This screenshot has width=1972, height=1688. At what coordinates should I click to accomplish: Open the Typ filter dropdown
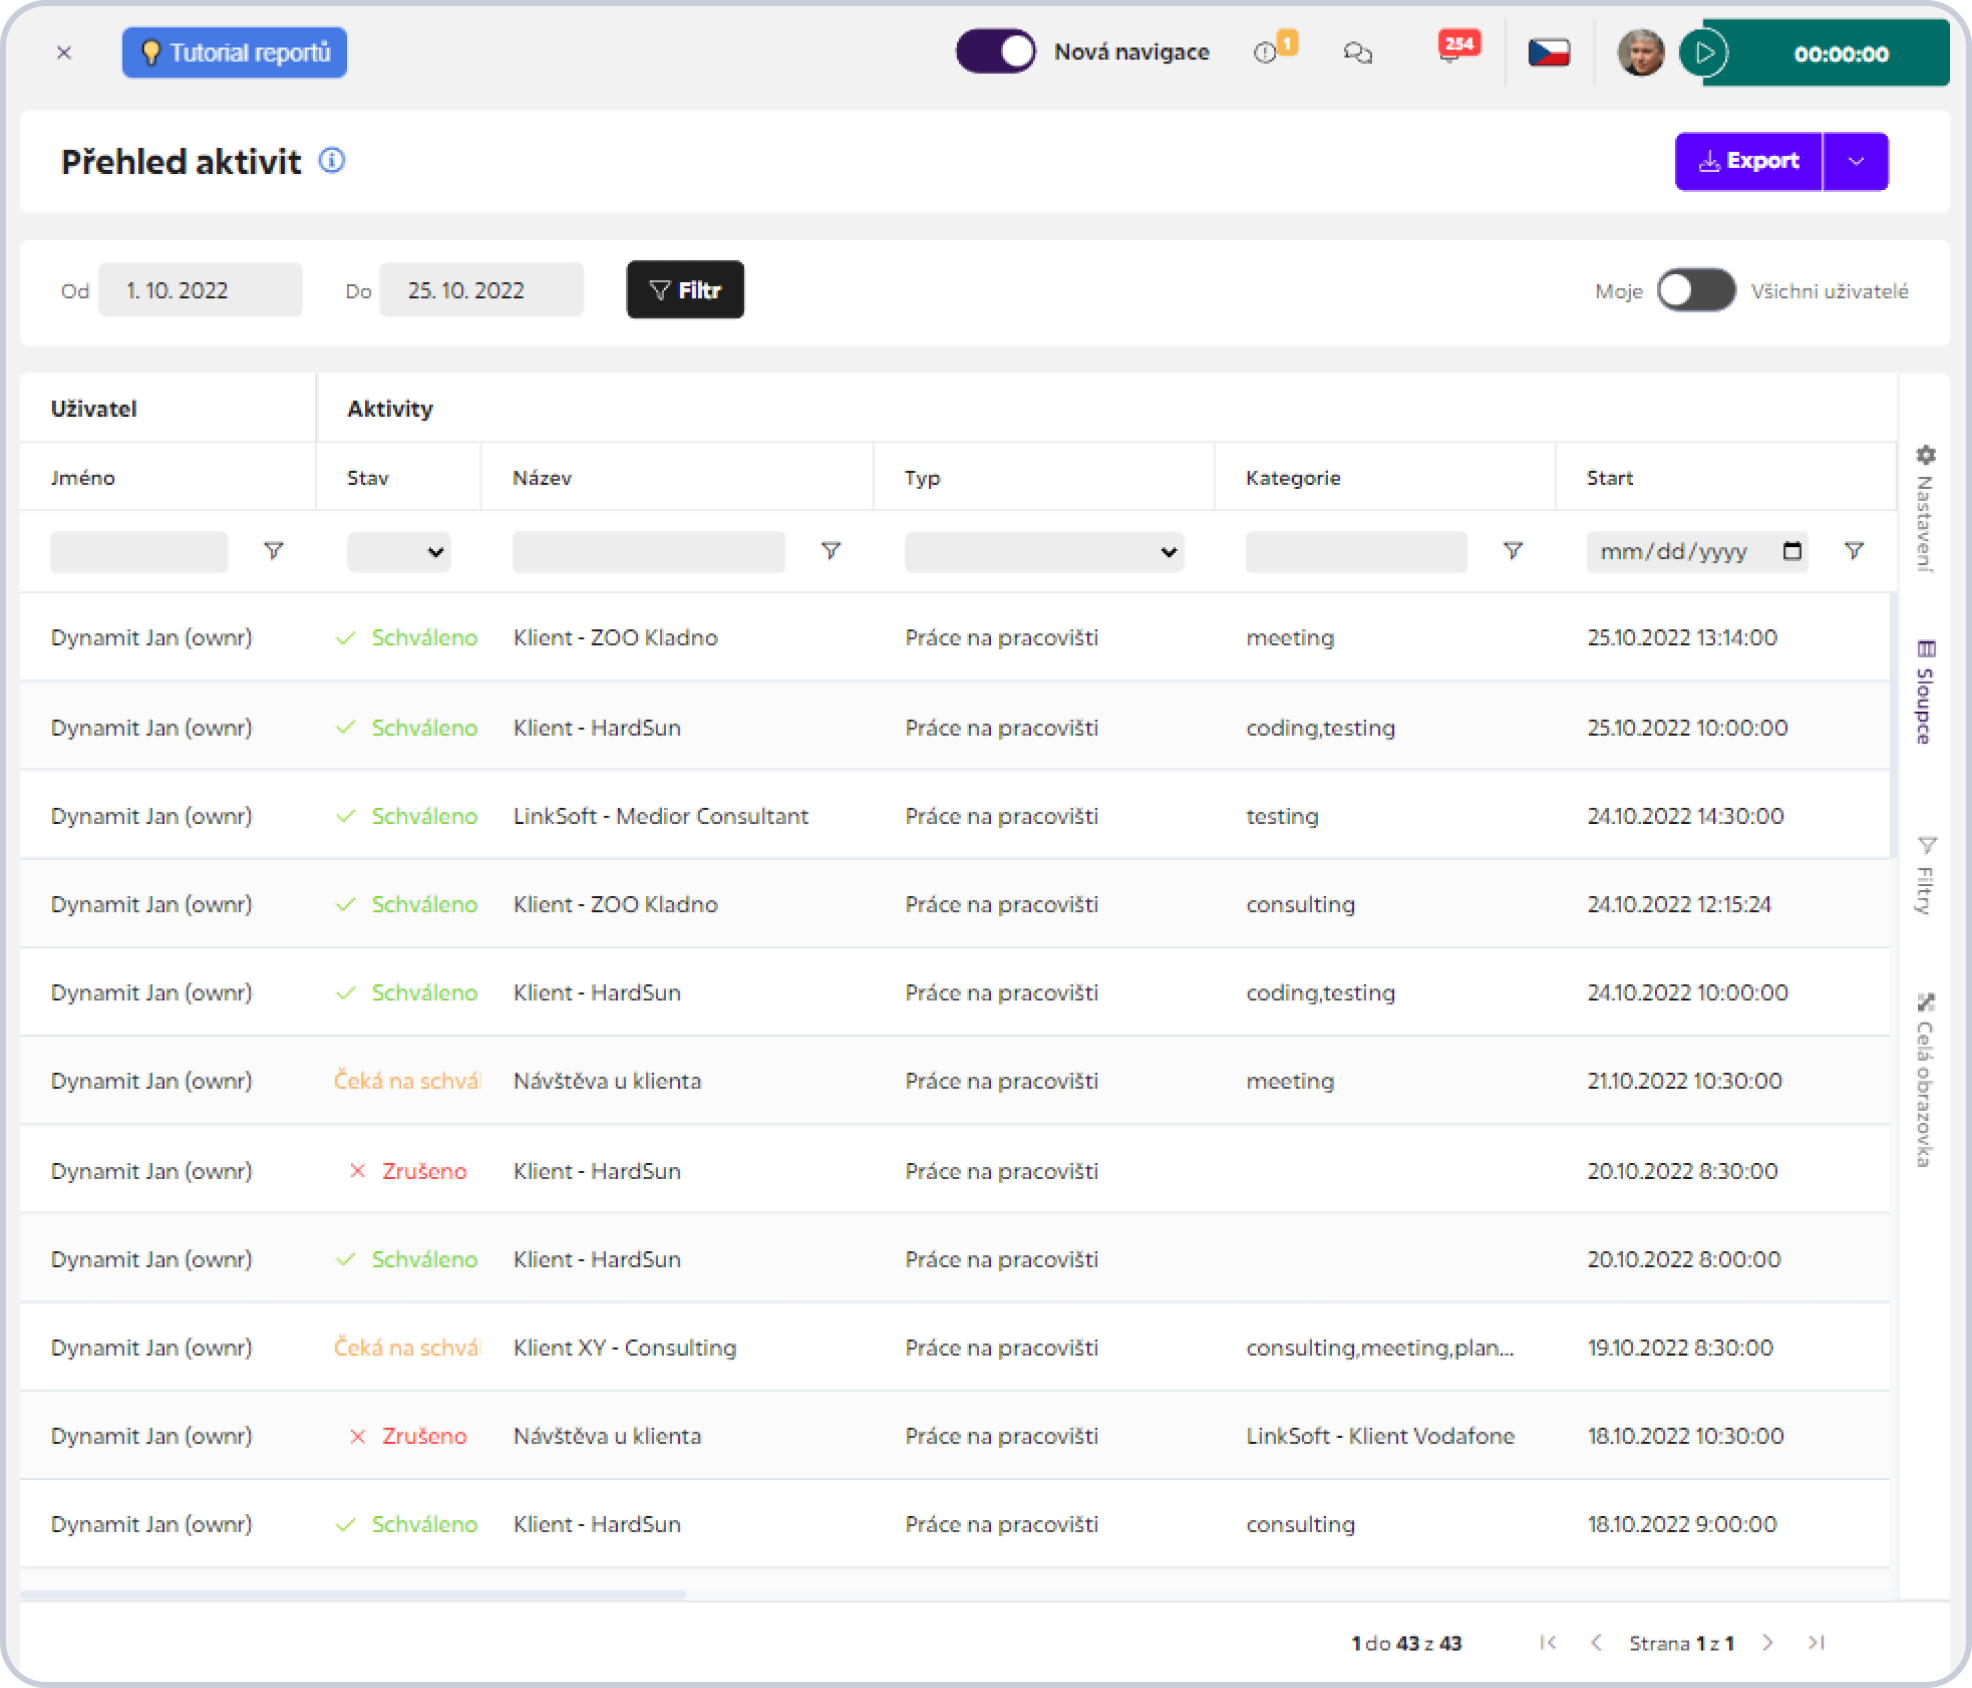[x=1043, y=552]
